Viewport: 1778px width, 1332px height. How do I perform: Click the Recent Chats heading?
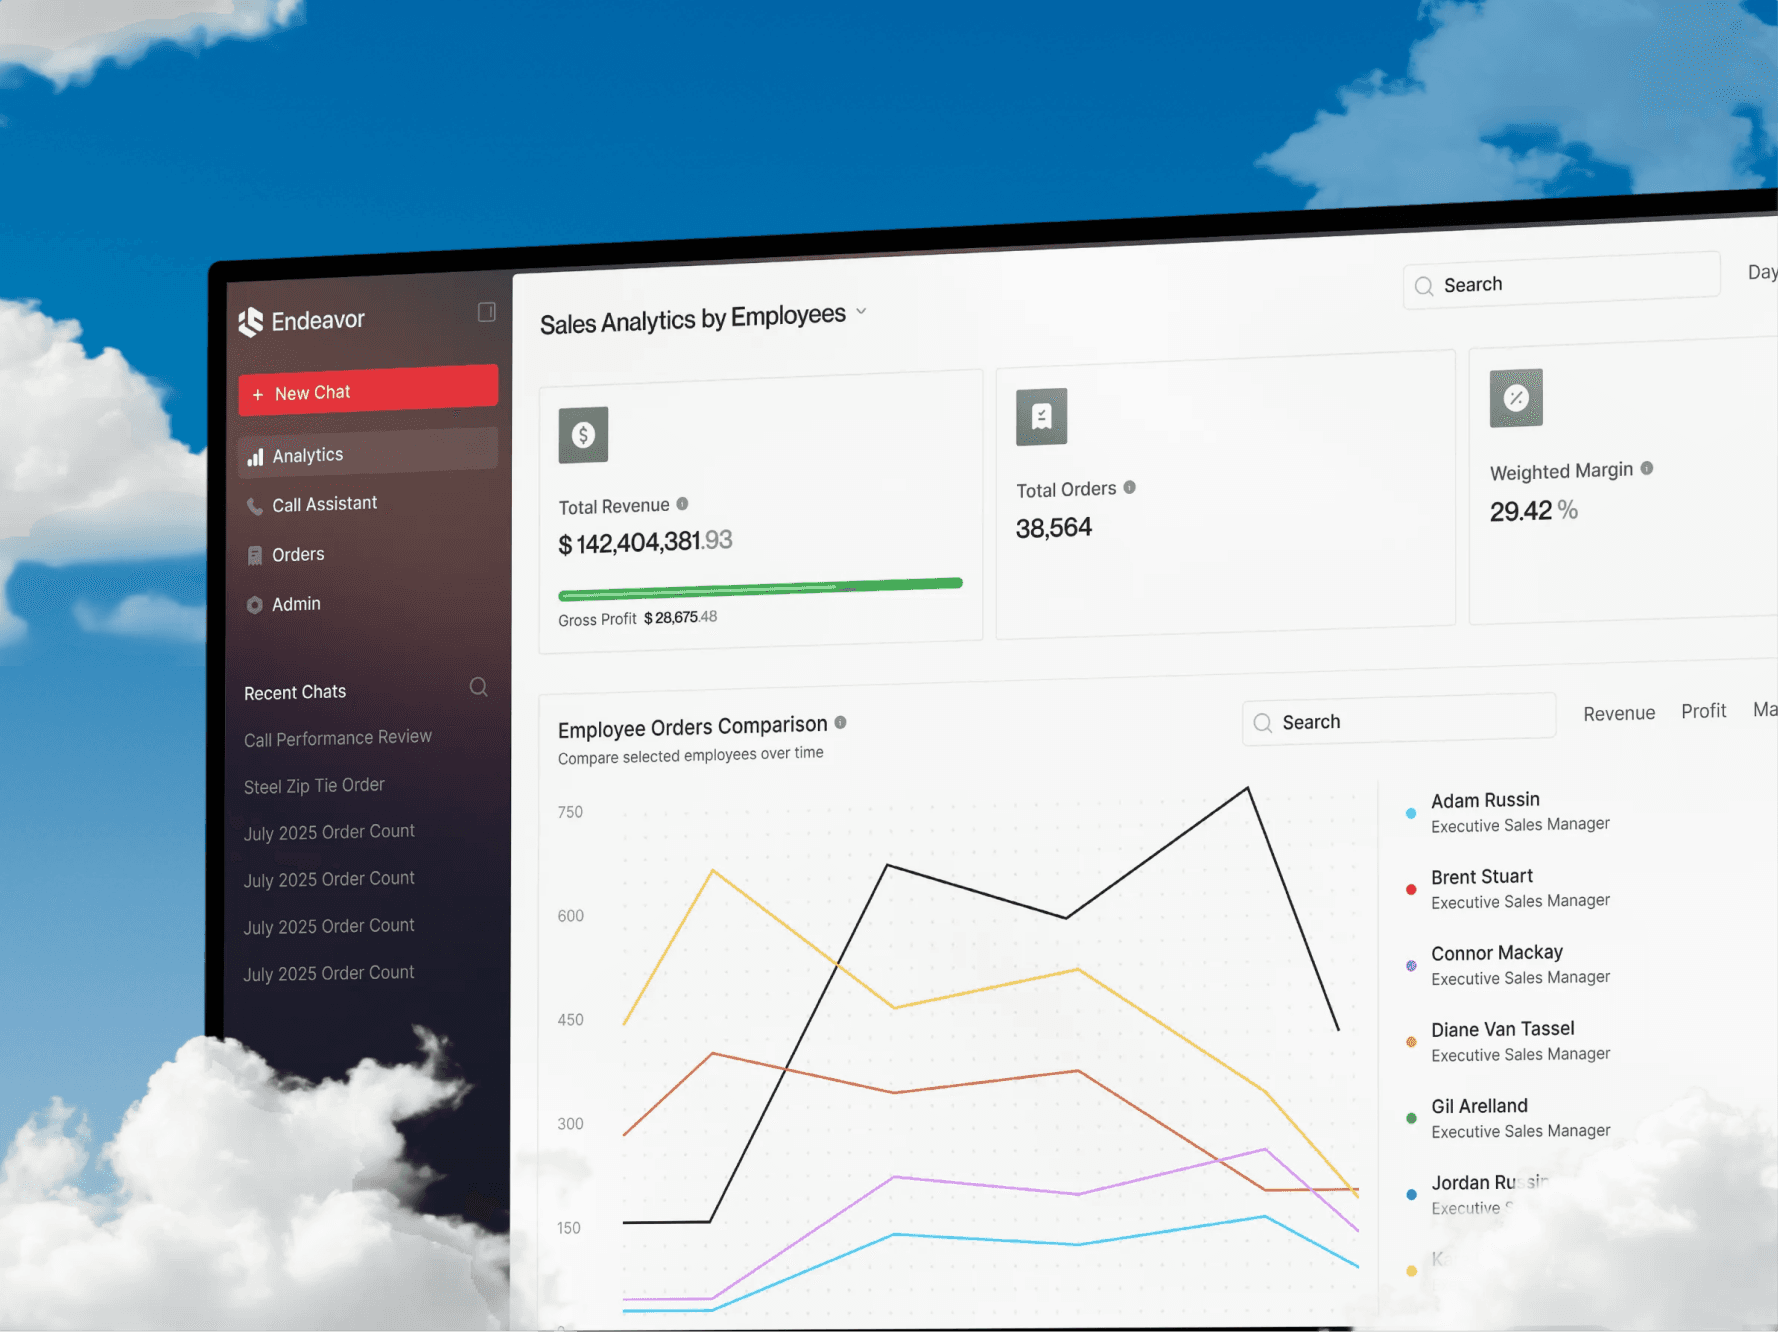295,692
